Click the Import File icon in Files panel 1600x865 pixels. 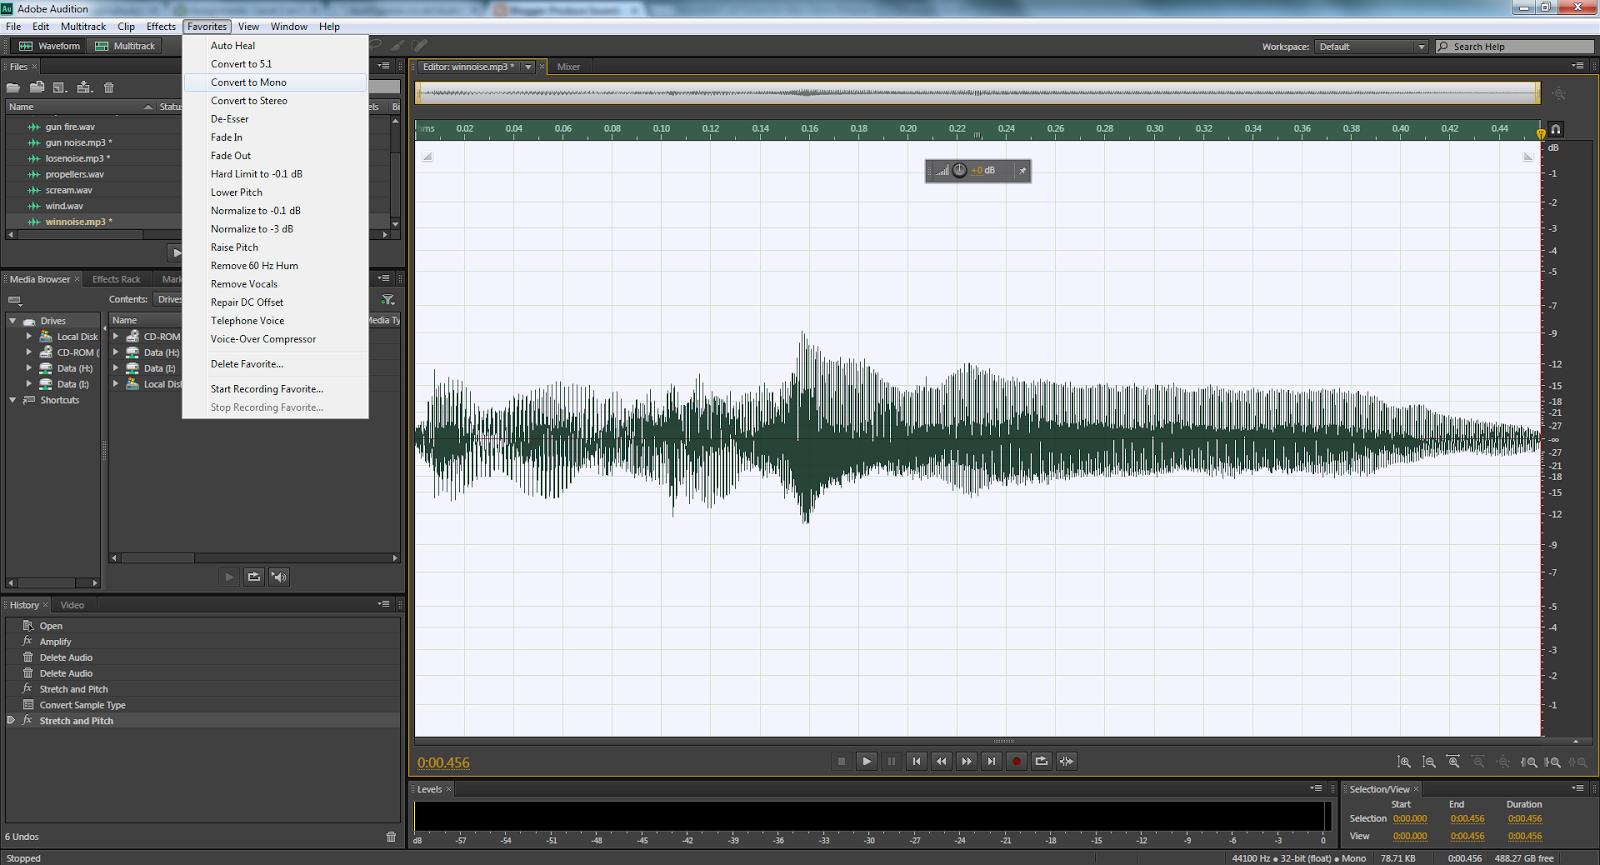(x=37, y=87)
